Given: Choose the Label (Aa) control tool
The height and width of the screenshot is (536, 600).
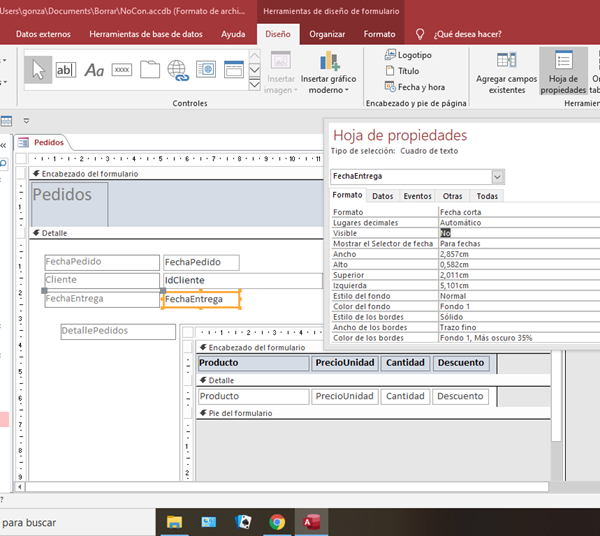Looking at the screenshot, I should pos(94,69).
